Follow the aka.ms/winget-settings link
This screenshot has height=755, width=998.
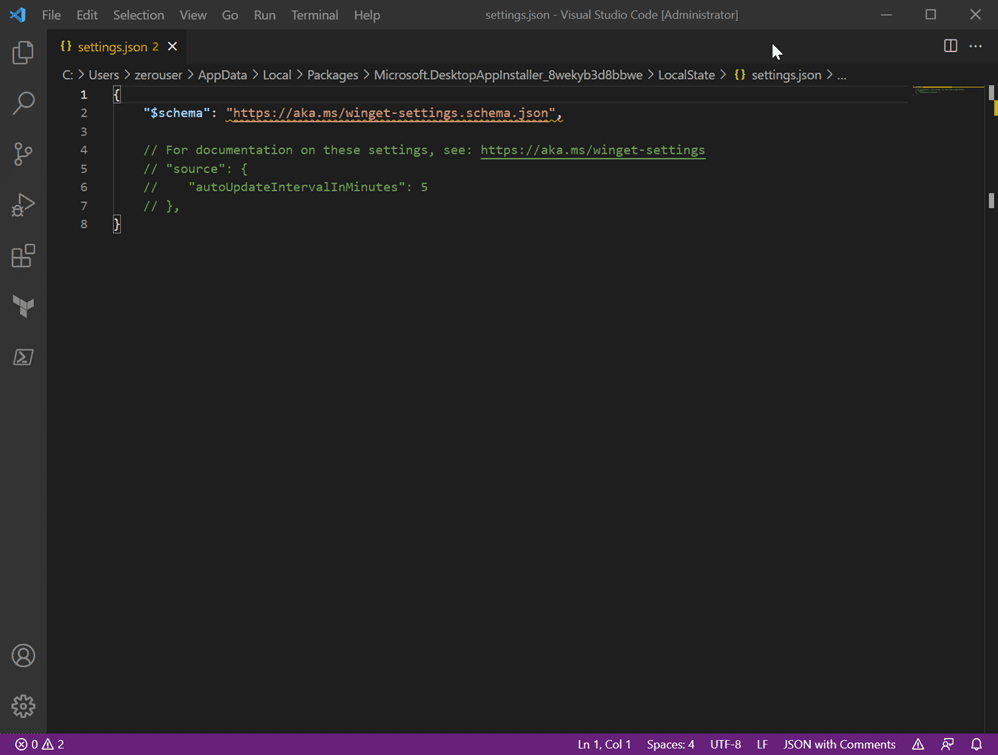click(x=592, y=150)
